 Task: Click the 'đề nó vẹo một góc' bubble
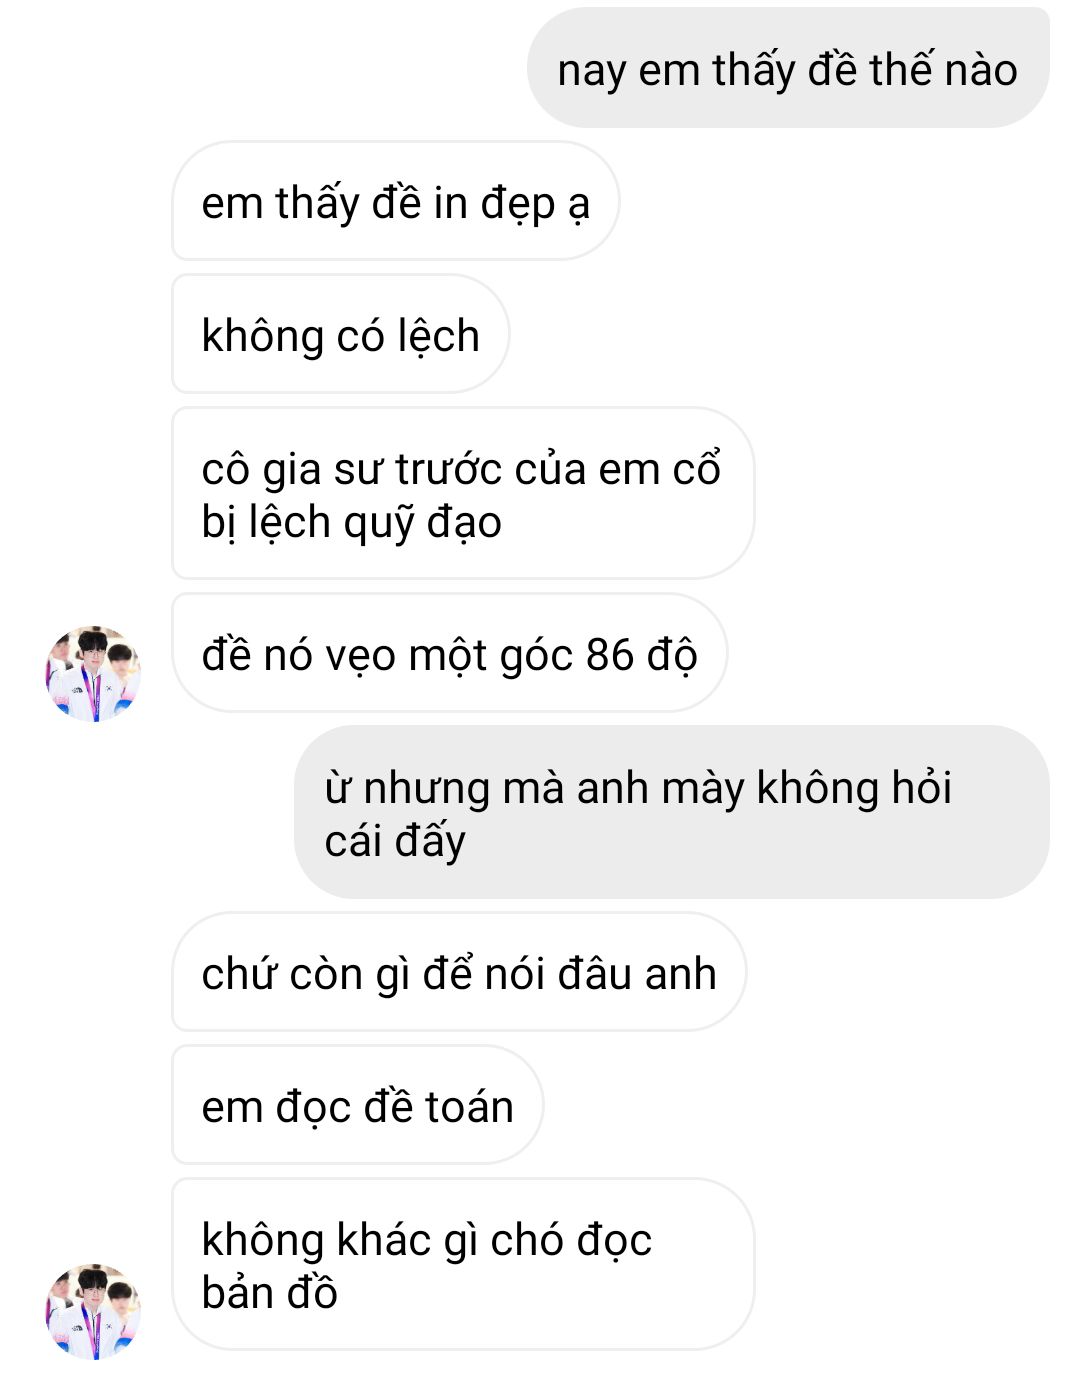(x=449, y=653)
